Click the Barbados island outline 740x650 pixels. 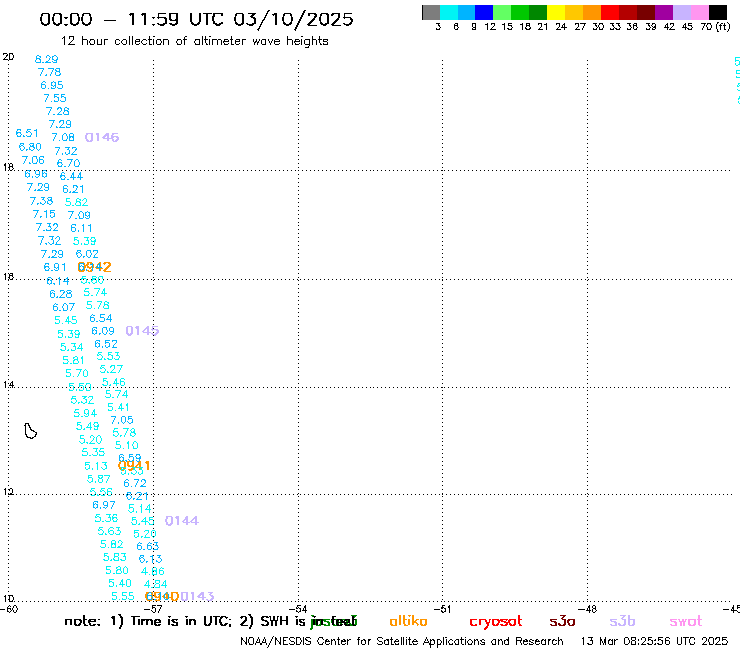pyautogui.click(x=31, y=431)
